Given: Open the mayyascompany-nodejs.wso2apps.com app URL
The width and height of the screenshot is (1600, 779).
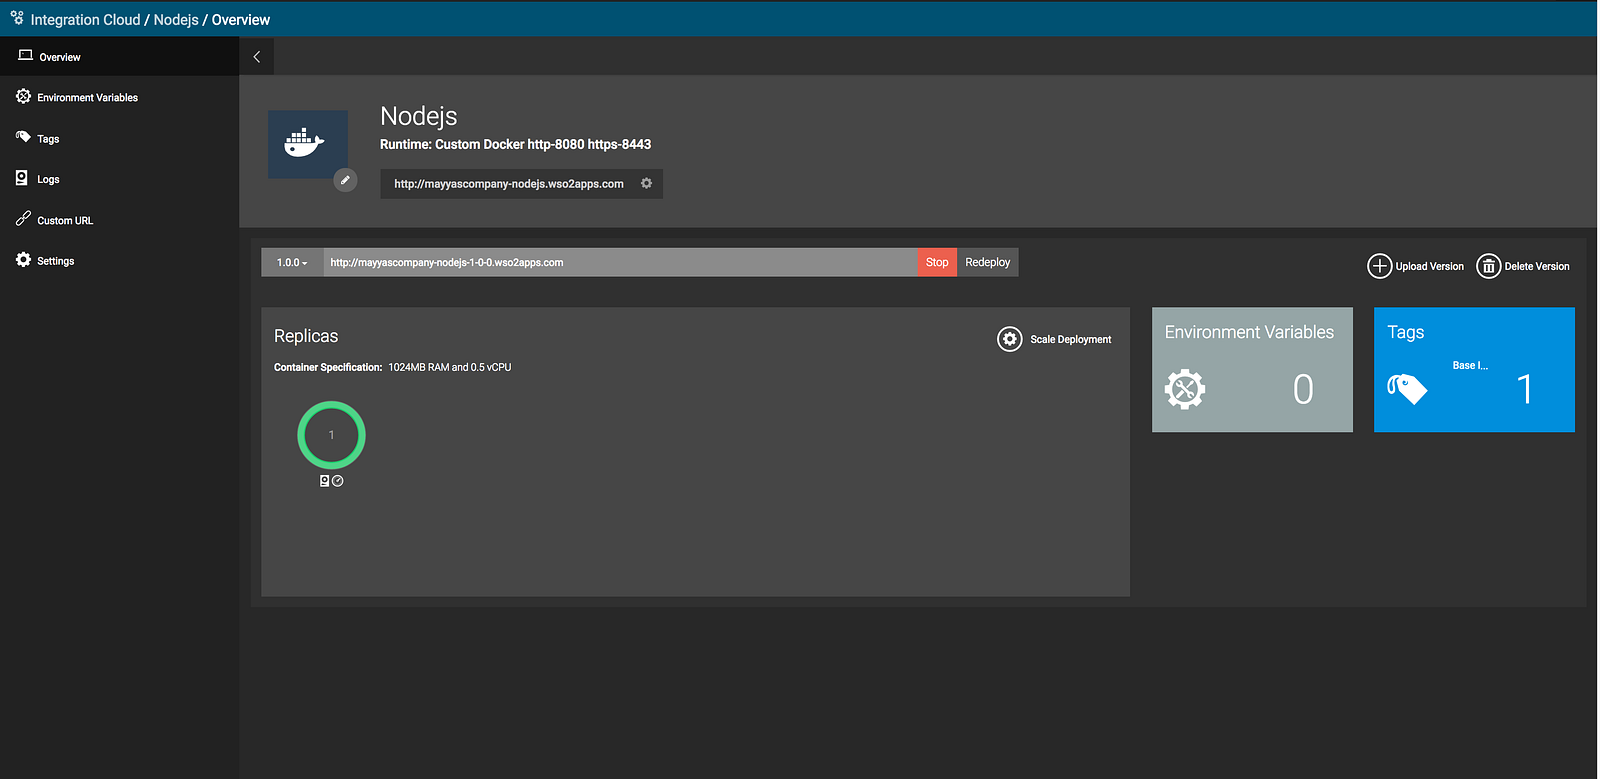Looking at the screenshot, I should click(x=509, y=184).
